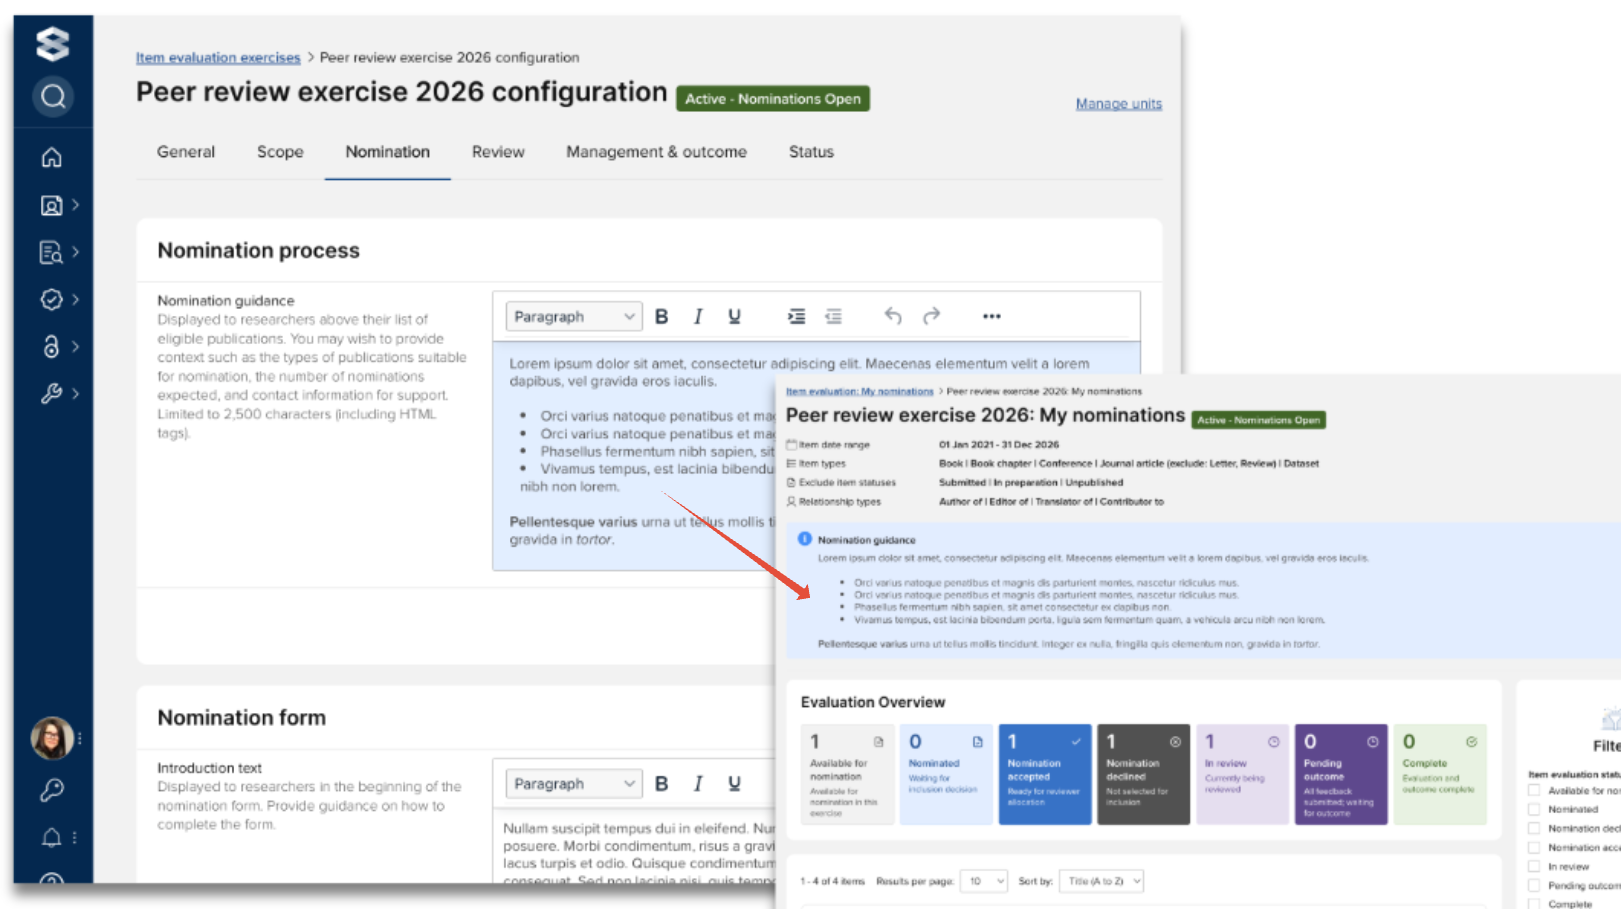Select the Pending outcome overview card
1621x909 pixels.
(1341, 775)
